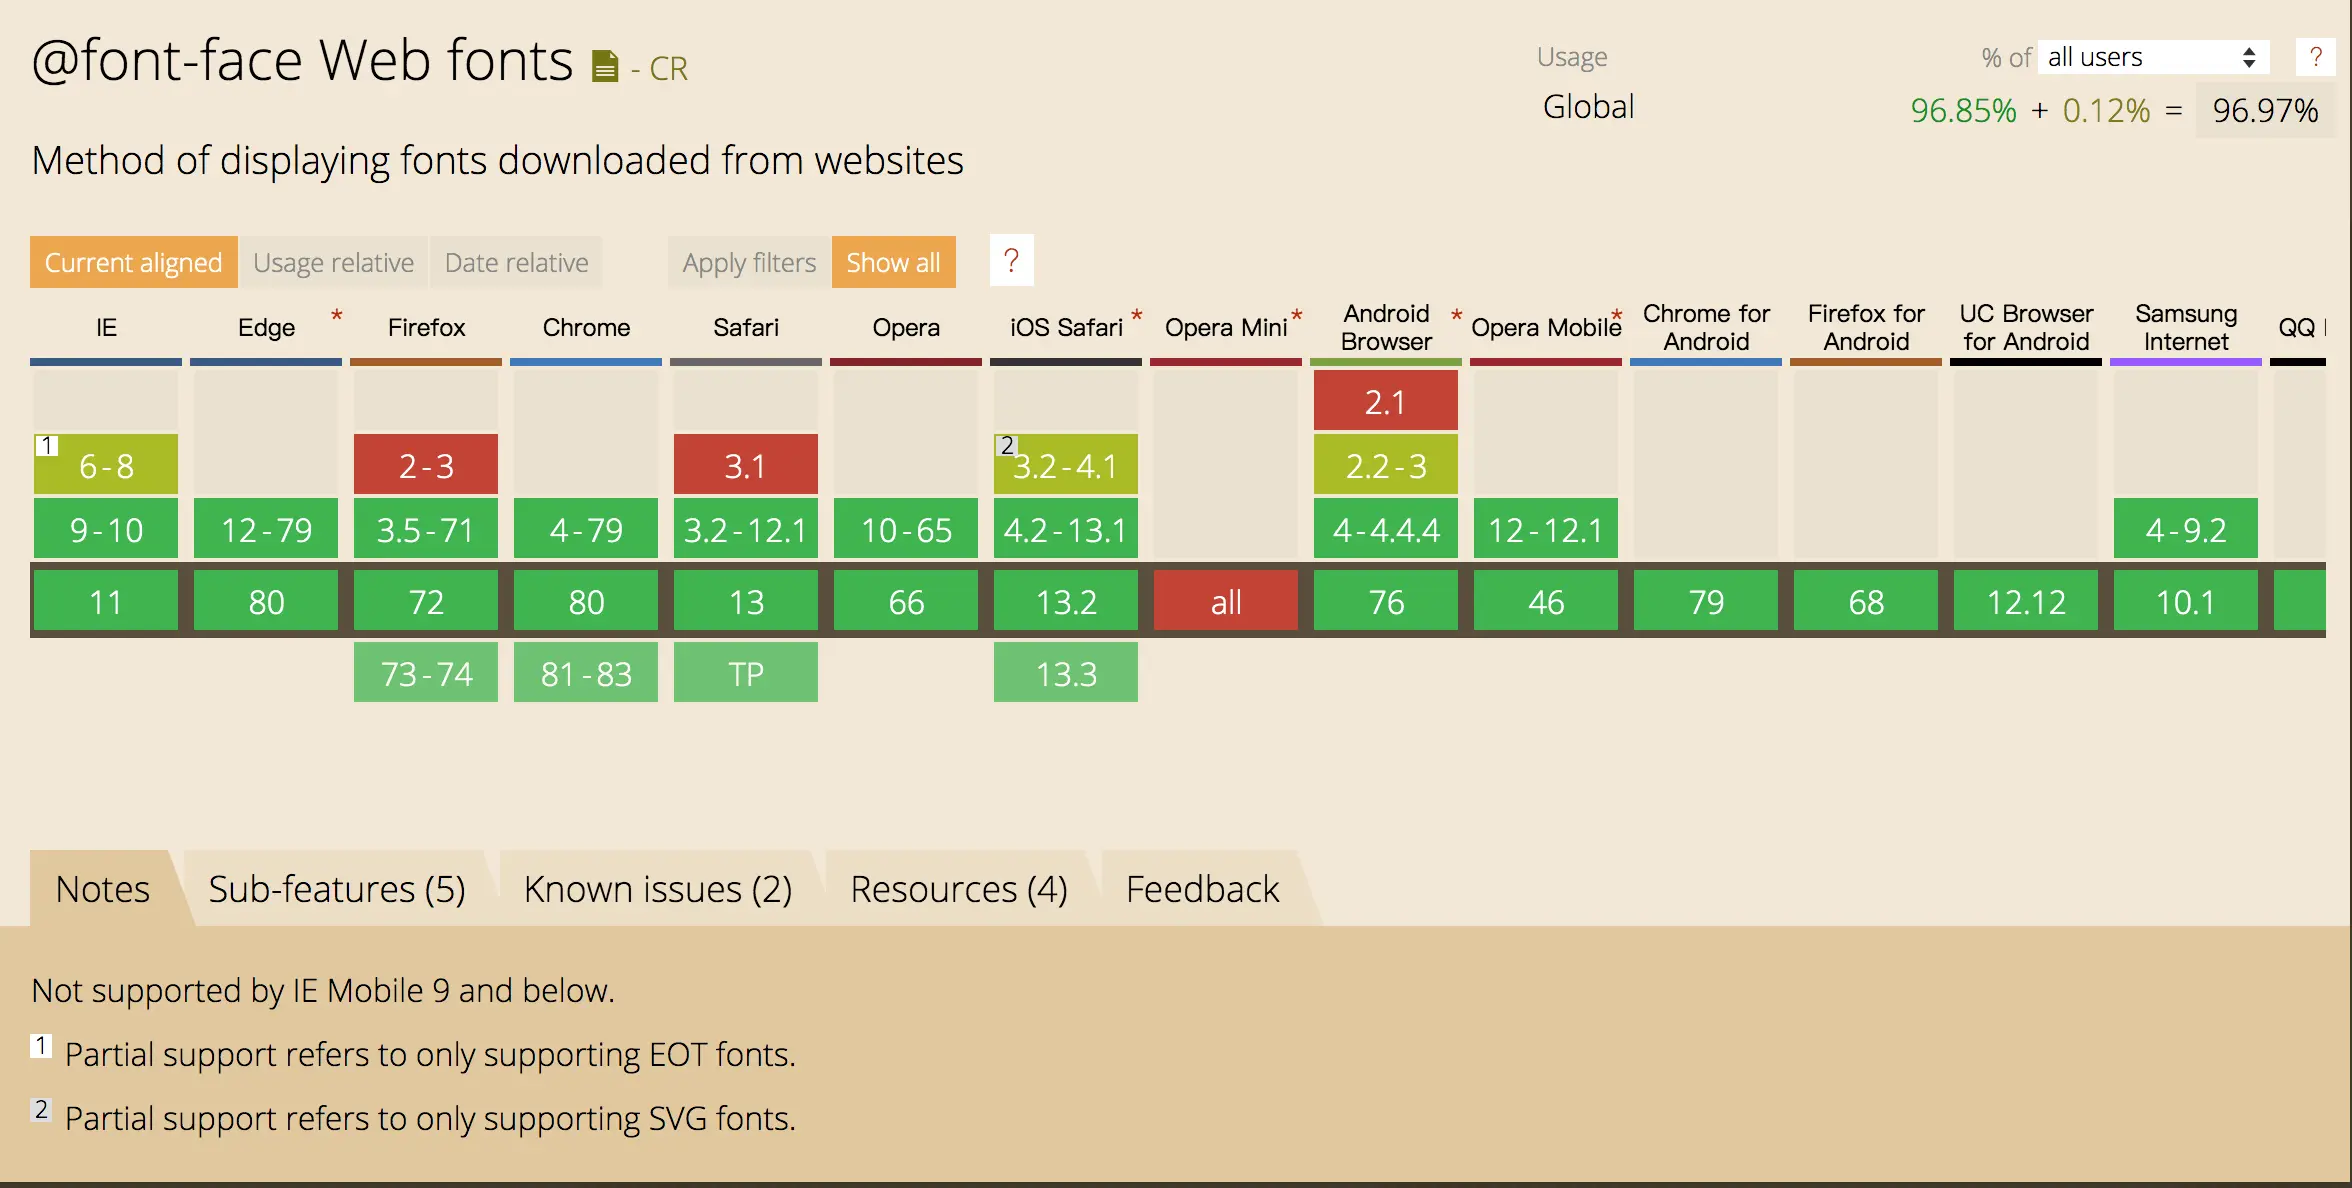Click the spec document icon beside title
This screenshot has height=1188, width=2352.
coord(604,67)
